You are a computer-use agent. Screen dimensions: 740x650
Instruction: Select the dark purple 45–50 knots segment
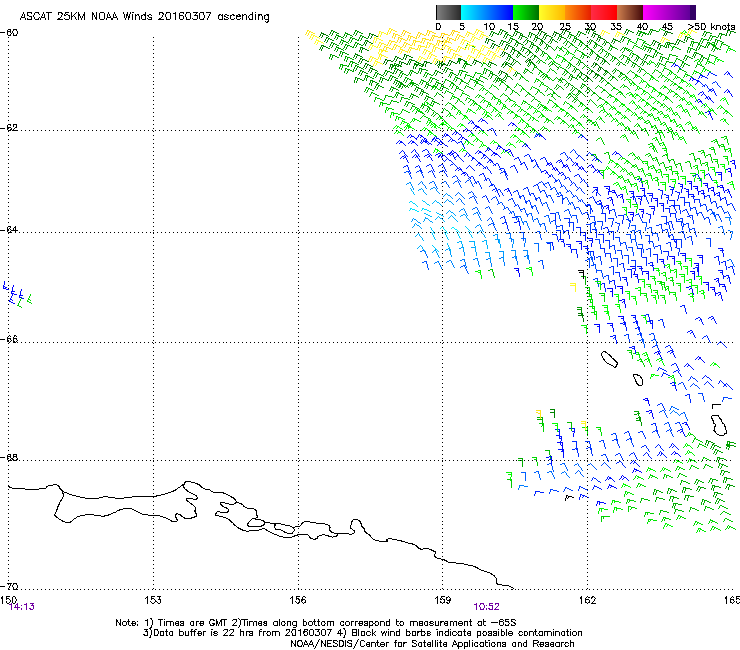(682, 12)
